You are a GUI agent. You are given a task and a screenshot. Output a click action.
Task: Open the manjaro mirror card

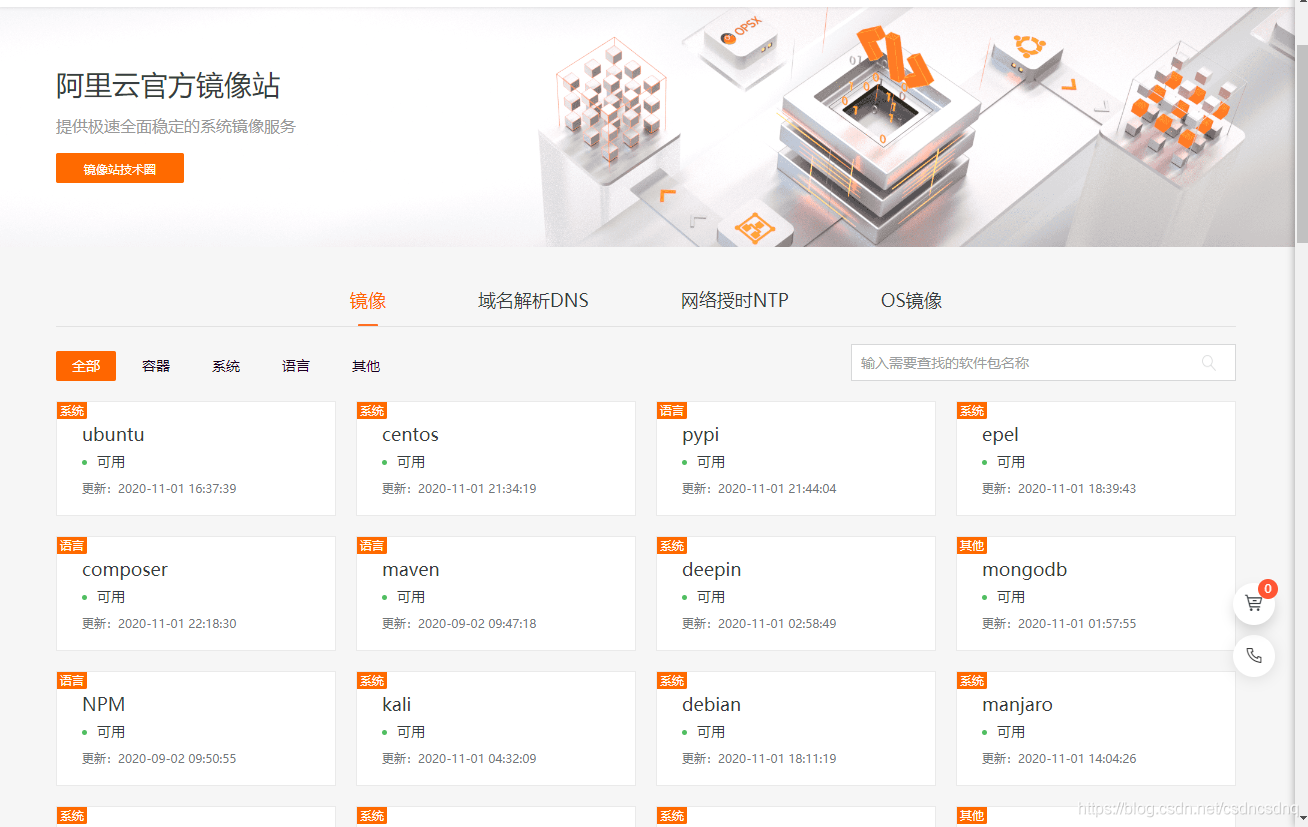(1096, 729)
